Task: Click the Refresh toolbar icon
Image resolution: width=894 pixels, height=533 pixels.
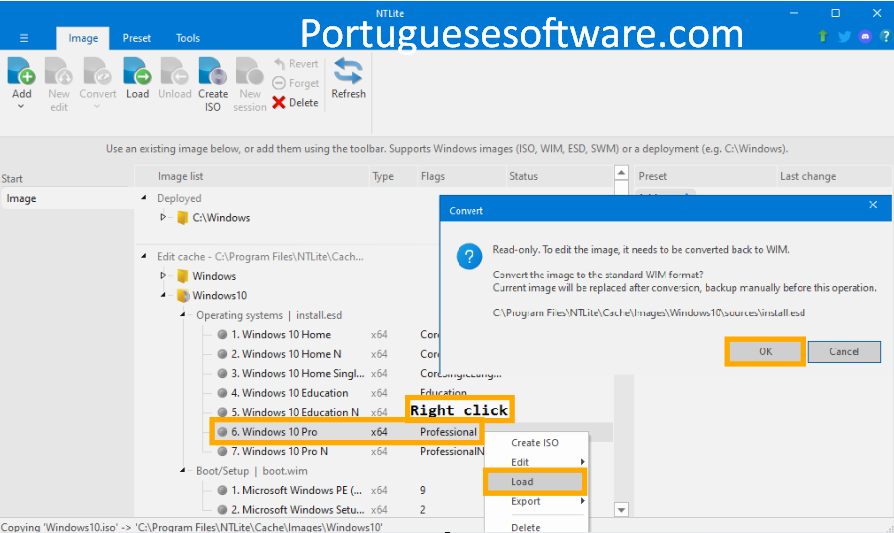Action: (x=348, y=73)
